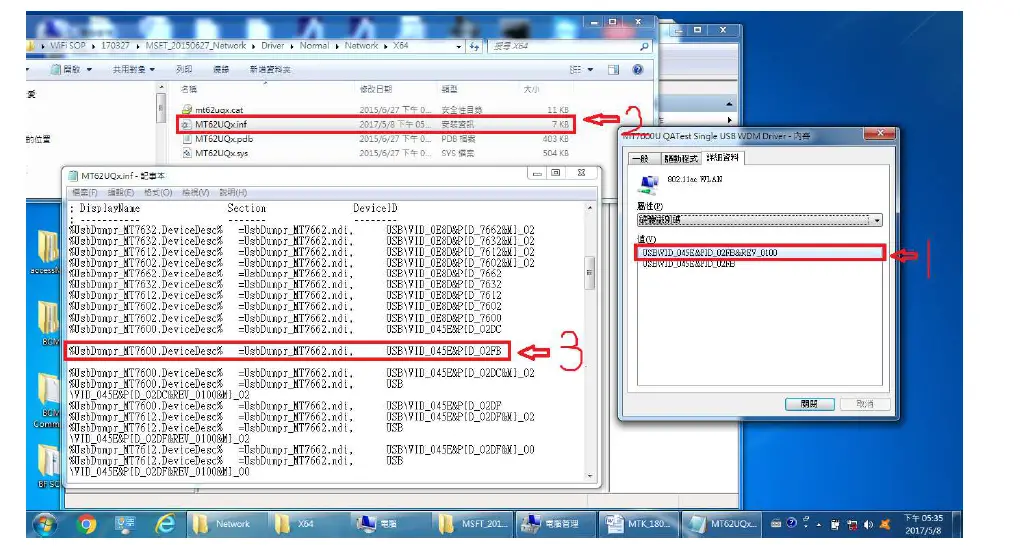Toggle the Explorer preview pane icon

613,69
